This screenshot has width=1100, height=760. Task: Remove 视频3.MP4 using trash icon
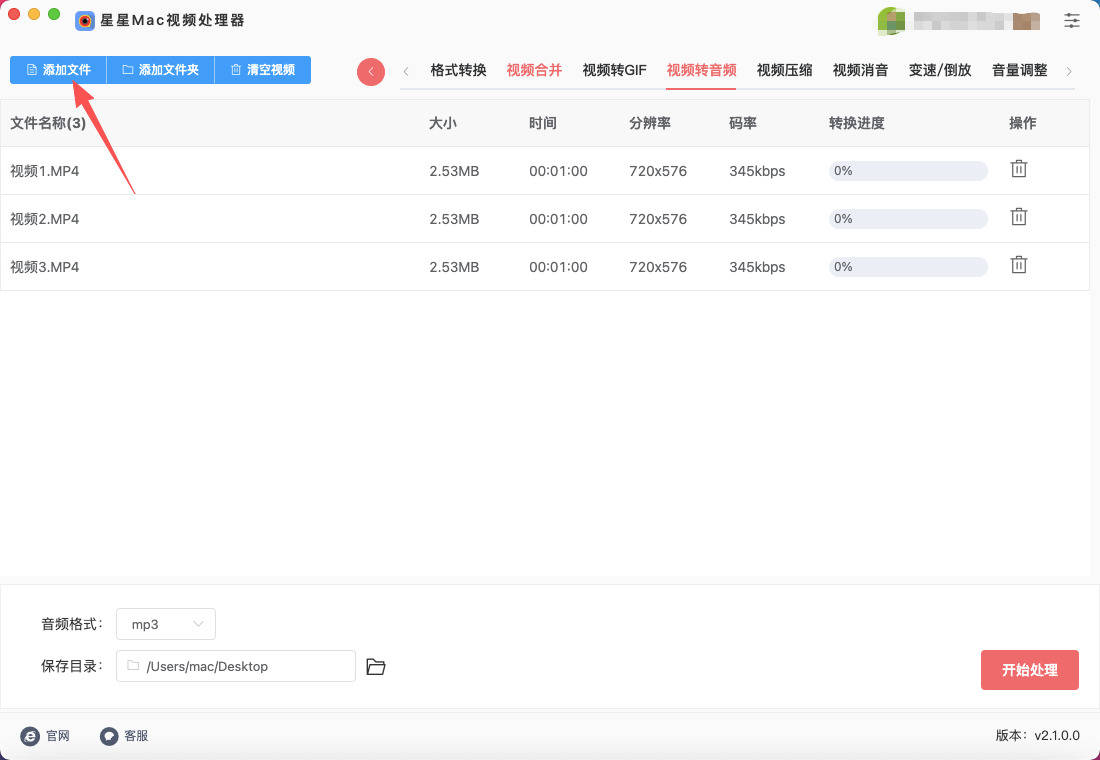click(1018, 265)
